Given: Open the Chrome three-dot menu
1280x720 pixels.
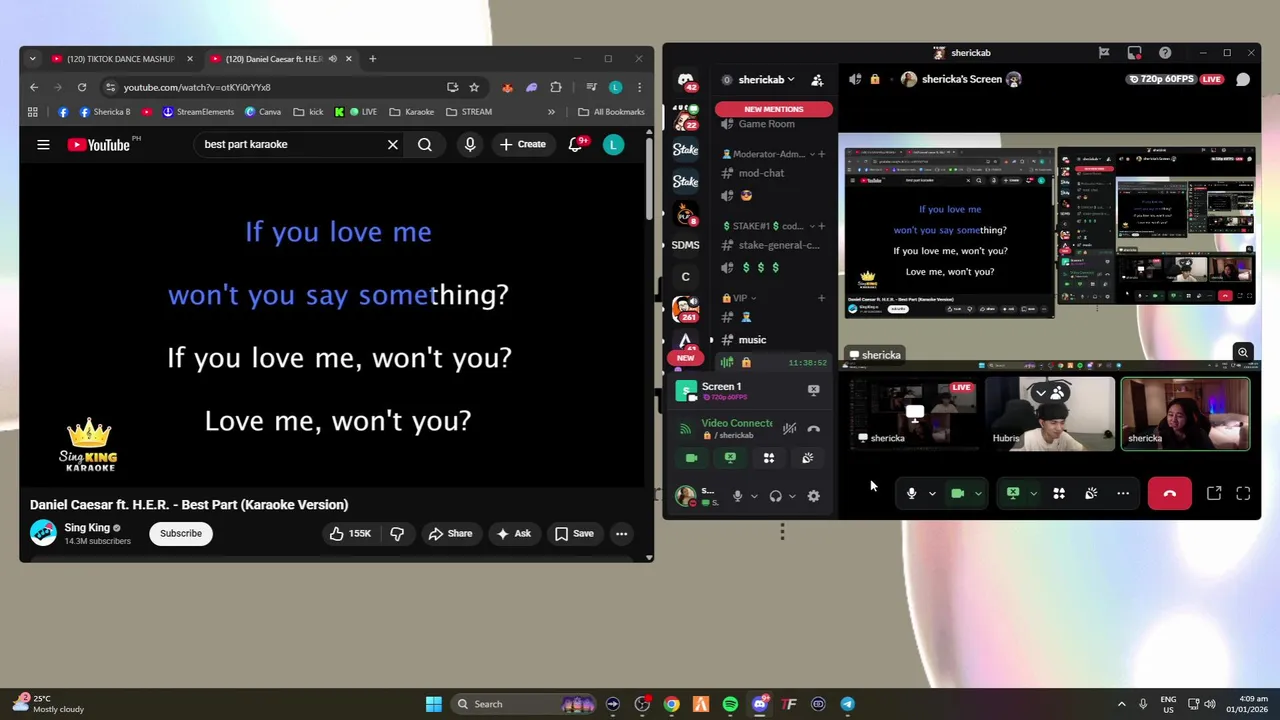Looking at the screenshot, I should pyautogui.click(x=639, y=87).
